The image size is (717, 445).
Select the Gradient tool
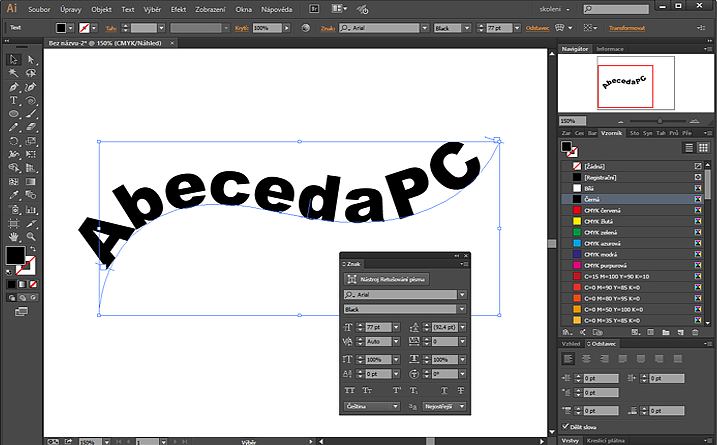click(31, 182)
